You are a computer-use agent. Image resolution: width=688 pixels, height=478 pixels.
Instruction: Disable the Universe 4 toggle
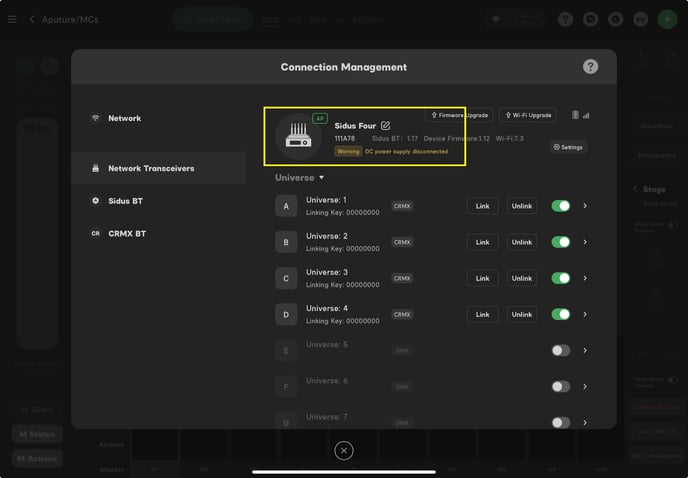[561, 314]
